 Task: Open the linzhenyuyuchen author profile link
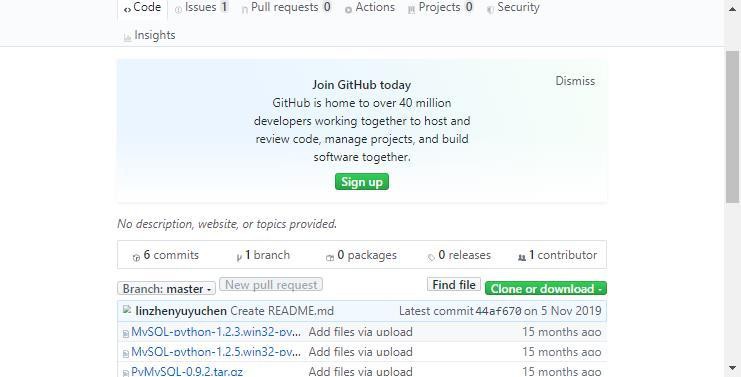coord(181,311)
